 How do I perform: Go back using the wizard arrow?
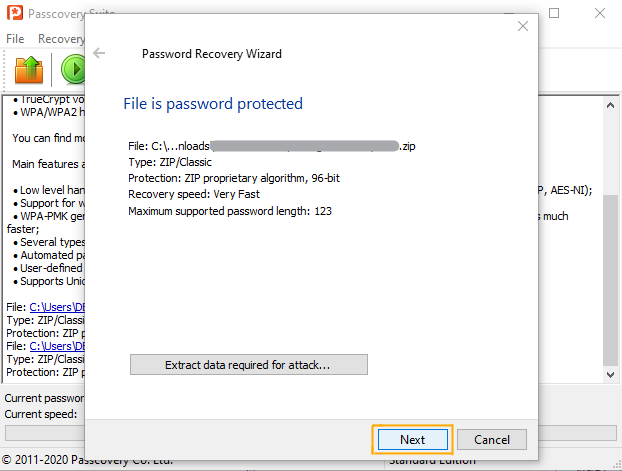point(99,53)
